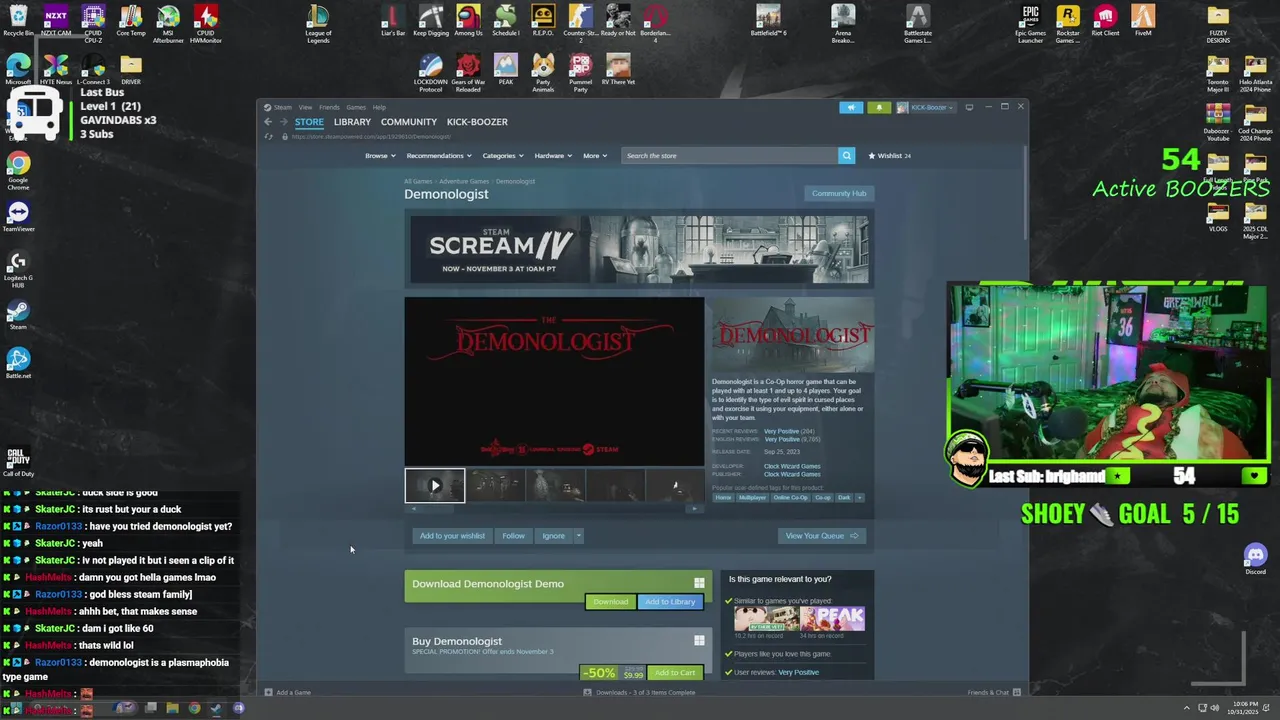Launch Battlefield 6 from the desktop
The height and width of the screenshot is (720, 1280).
(x=768, y=21)
